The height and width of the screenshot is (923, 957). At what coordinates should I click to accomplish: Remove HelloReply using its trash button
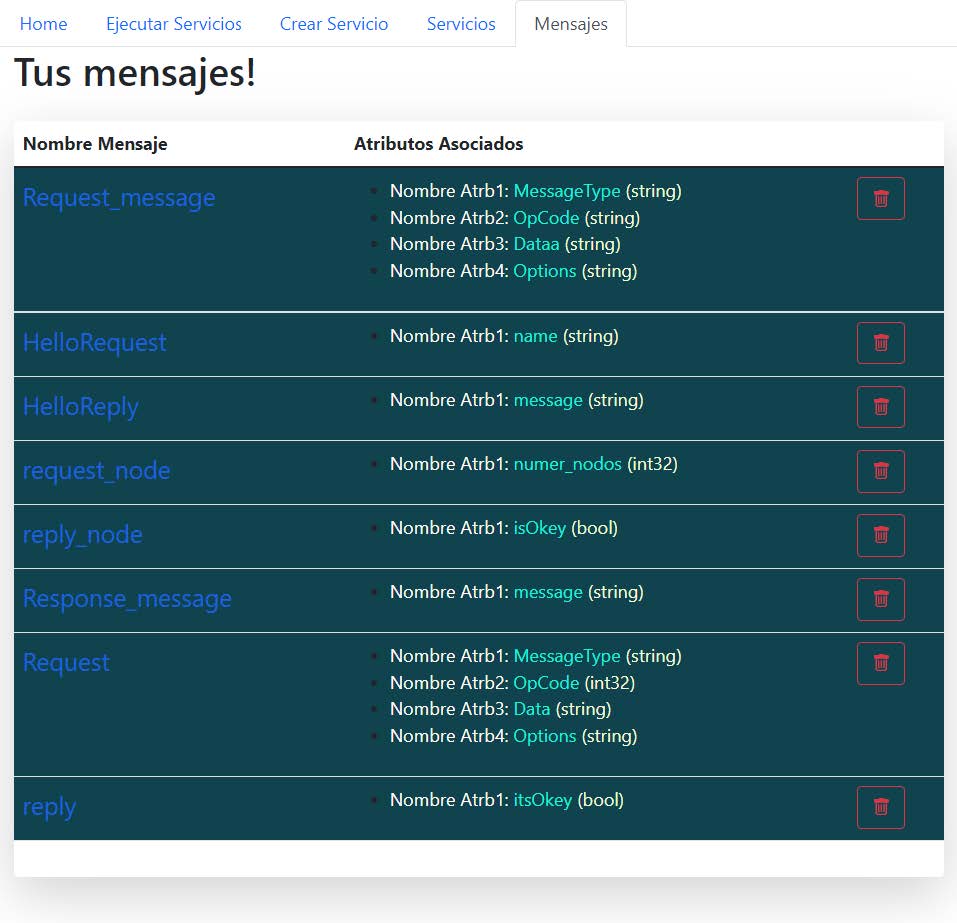(x=880, y=407)
